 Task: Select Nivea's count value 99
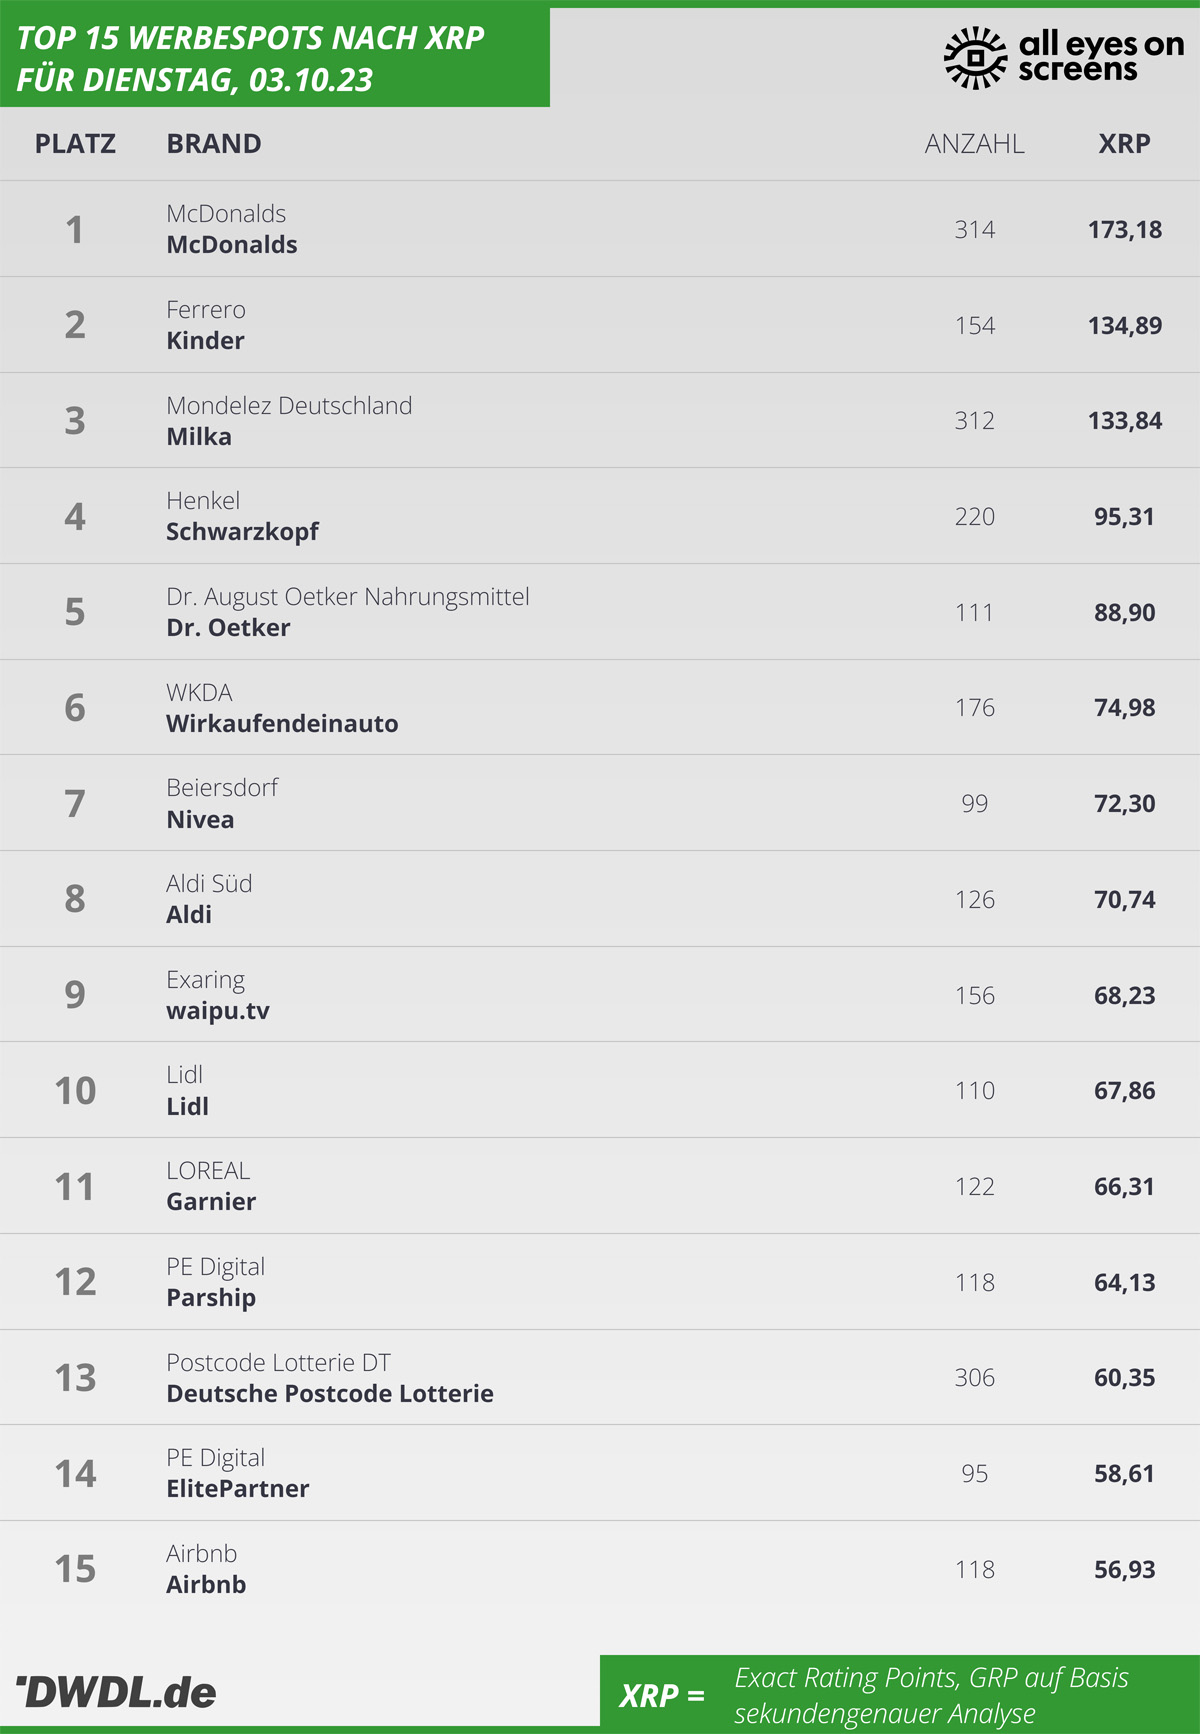click(x=975, y=804)
